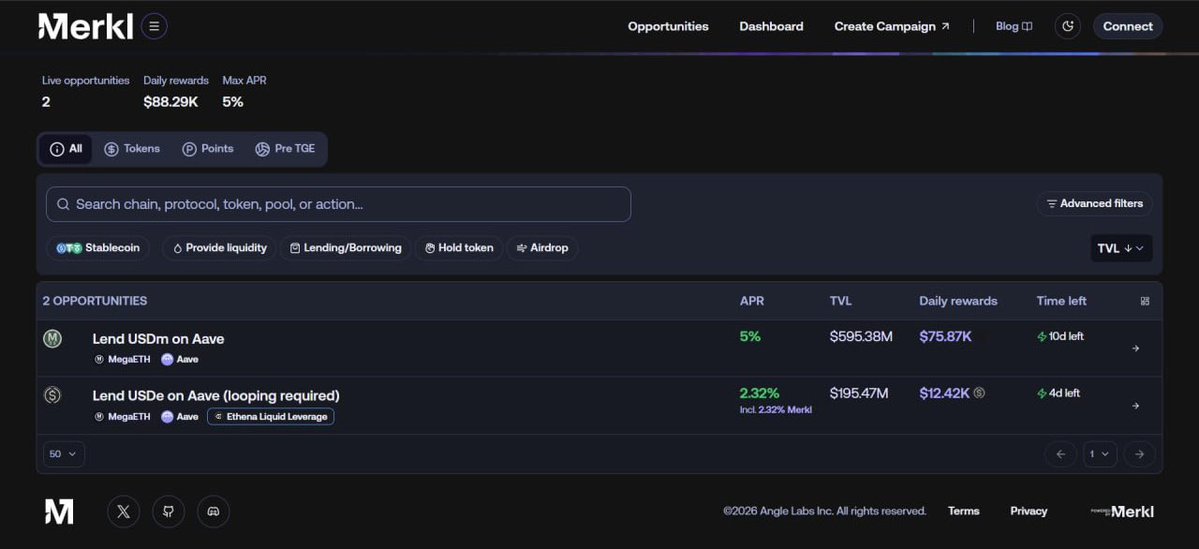Click the 10d left indicator
Viewport: 1199px width, 549px height.
point(1060,336)
